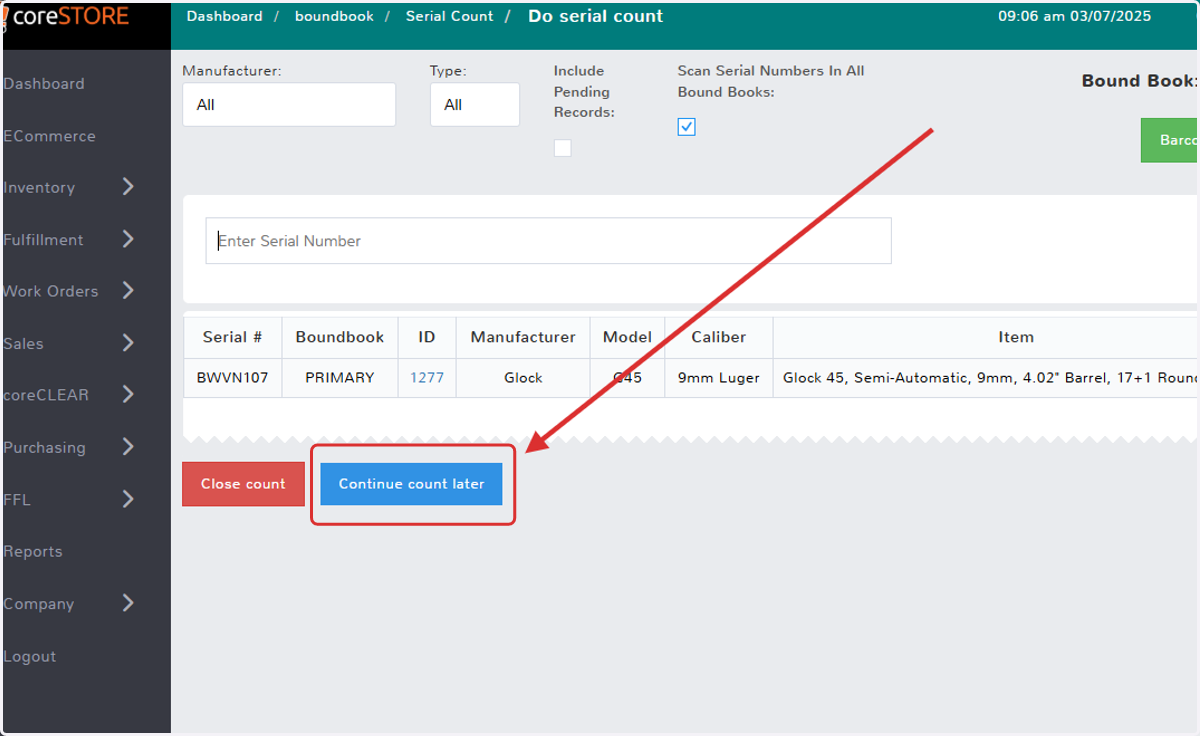Click the Close count button
1200x736 pixels.
(243, 484)
